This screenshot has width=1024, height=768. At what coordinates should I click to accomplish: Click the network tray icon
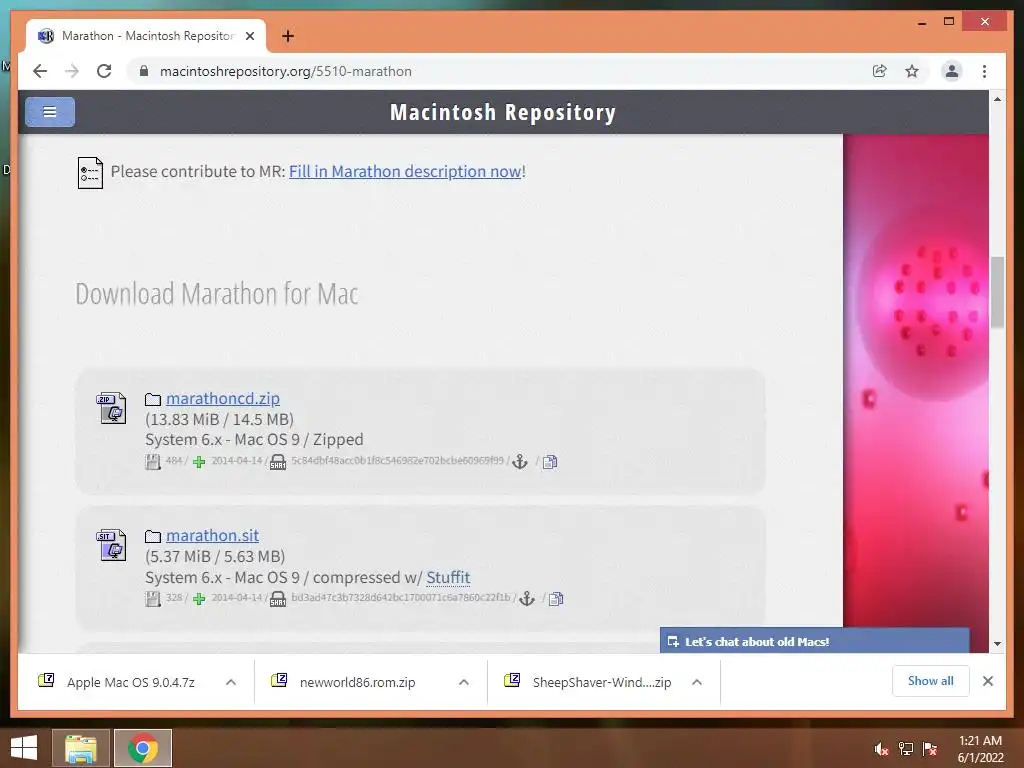(906, 749)
